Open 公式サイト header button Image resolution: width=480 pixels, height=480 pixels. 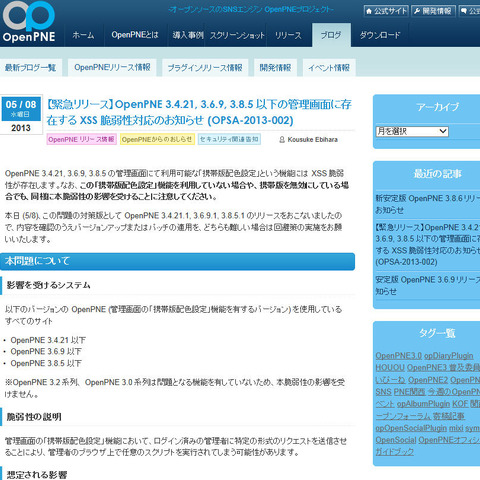[x=386, y=11]
